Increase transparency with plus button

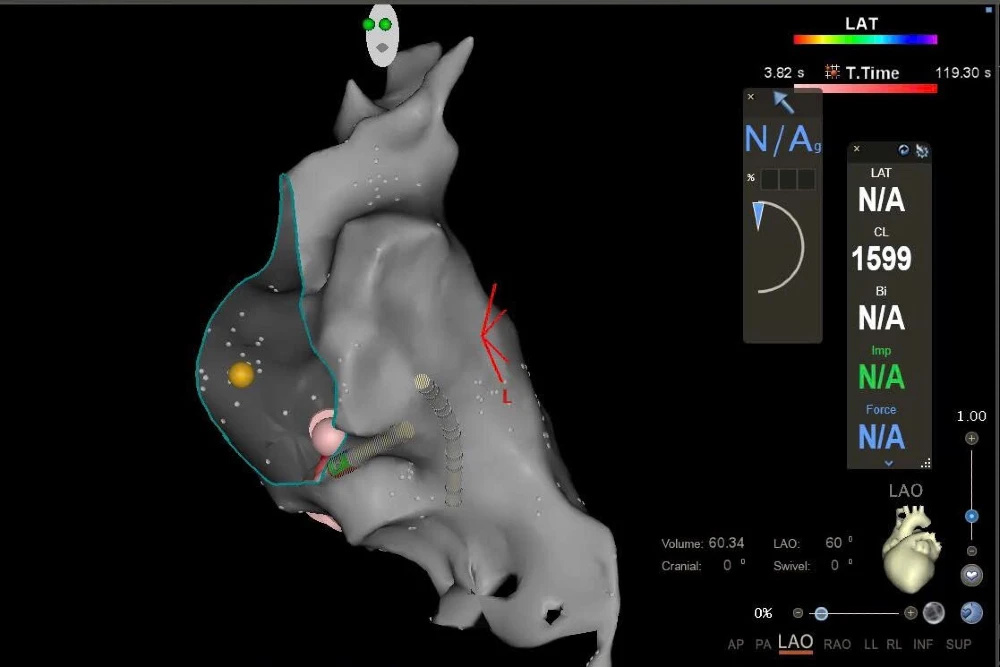[x=910, y=613]
